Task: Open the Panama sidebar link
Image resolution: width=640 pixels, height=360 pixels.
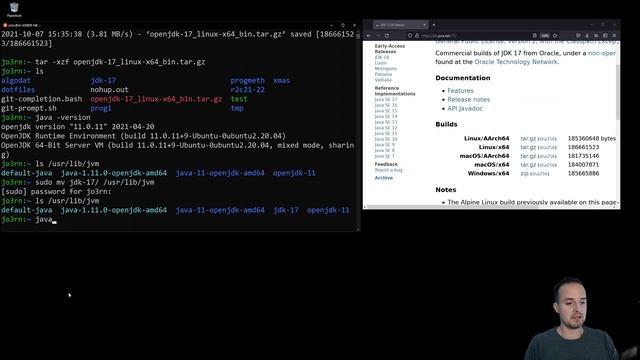Action: pyautogui.click(x=383, y=75)
